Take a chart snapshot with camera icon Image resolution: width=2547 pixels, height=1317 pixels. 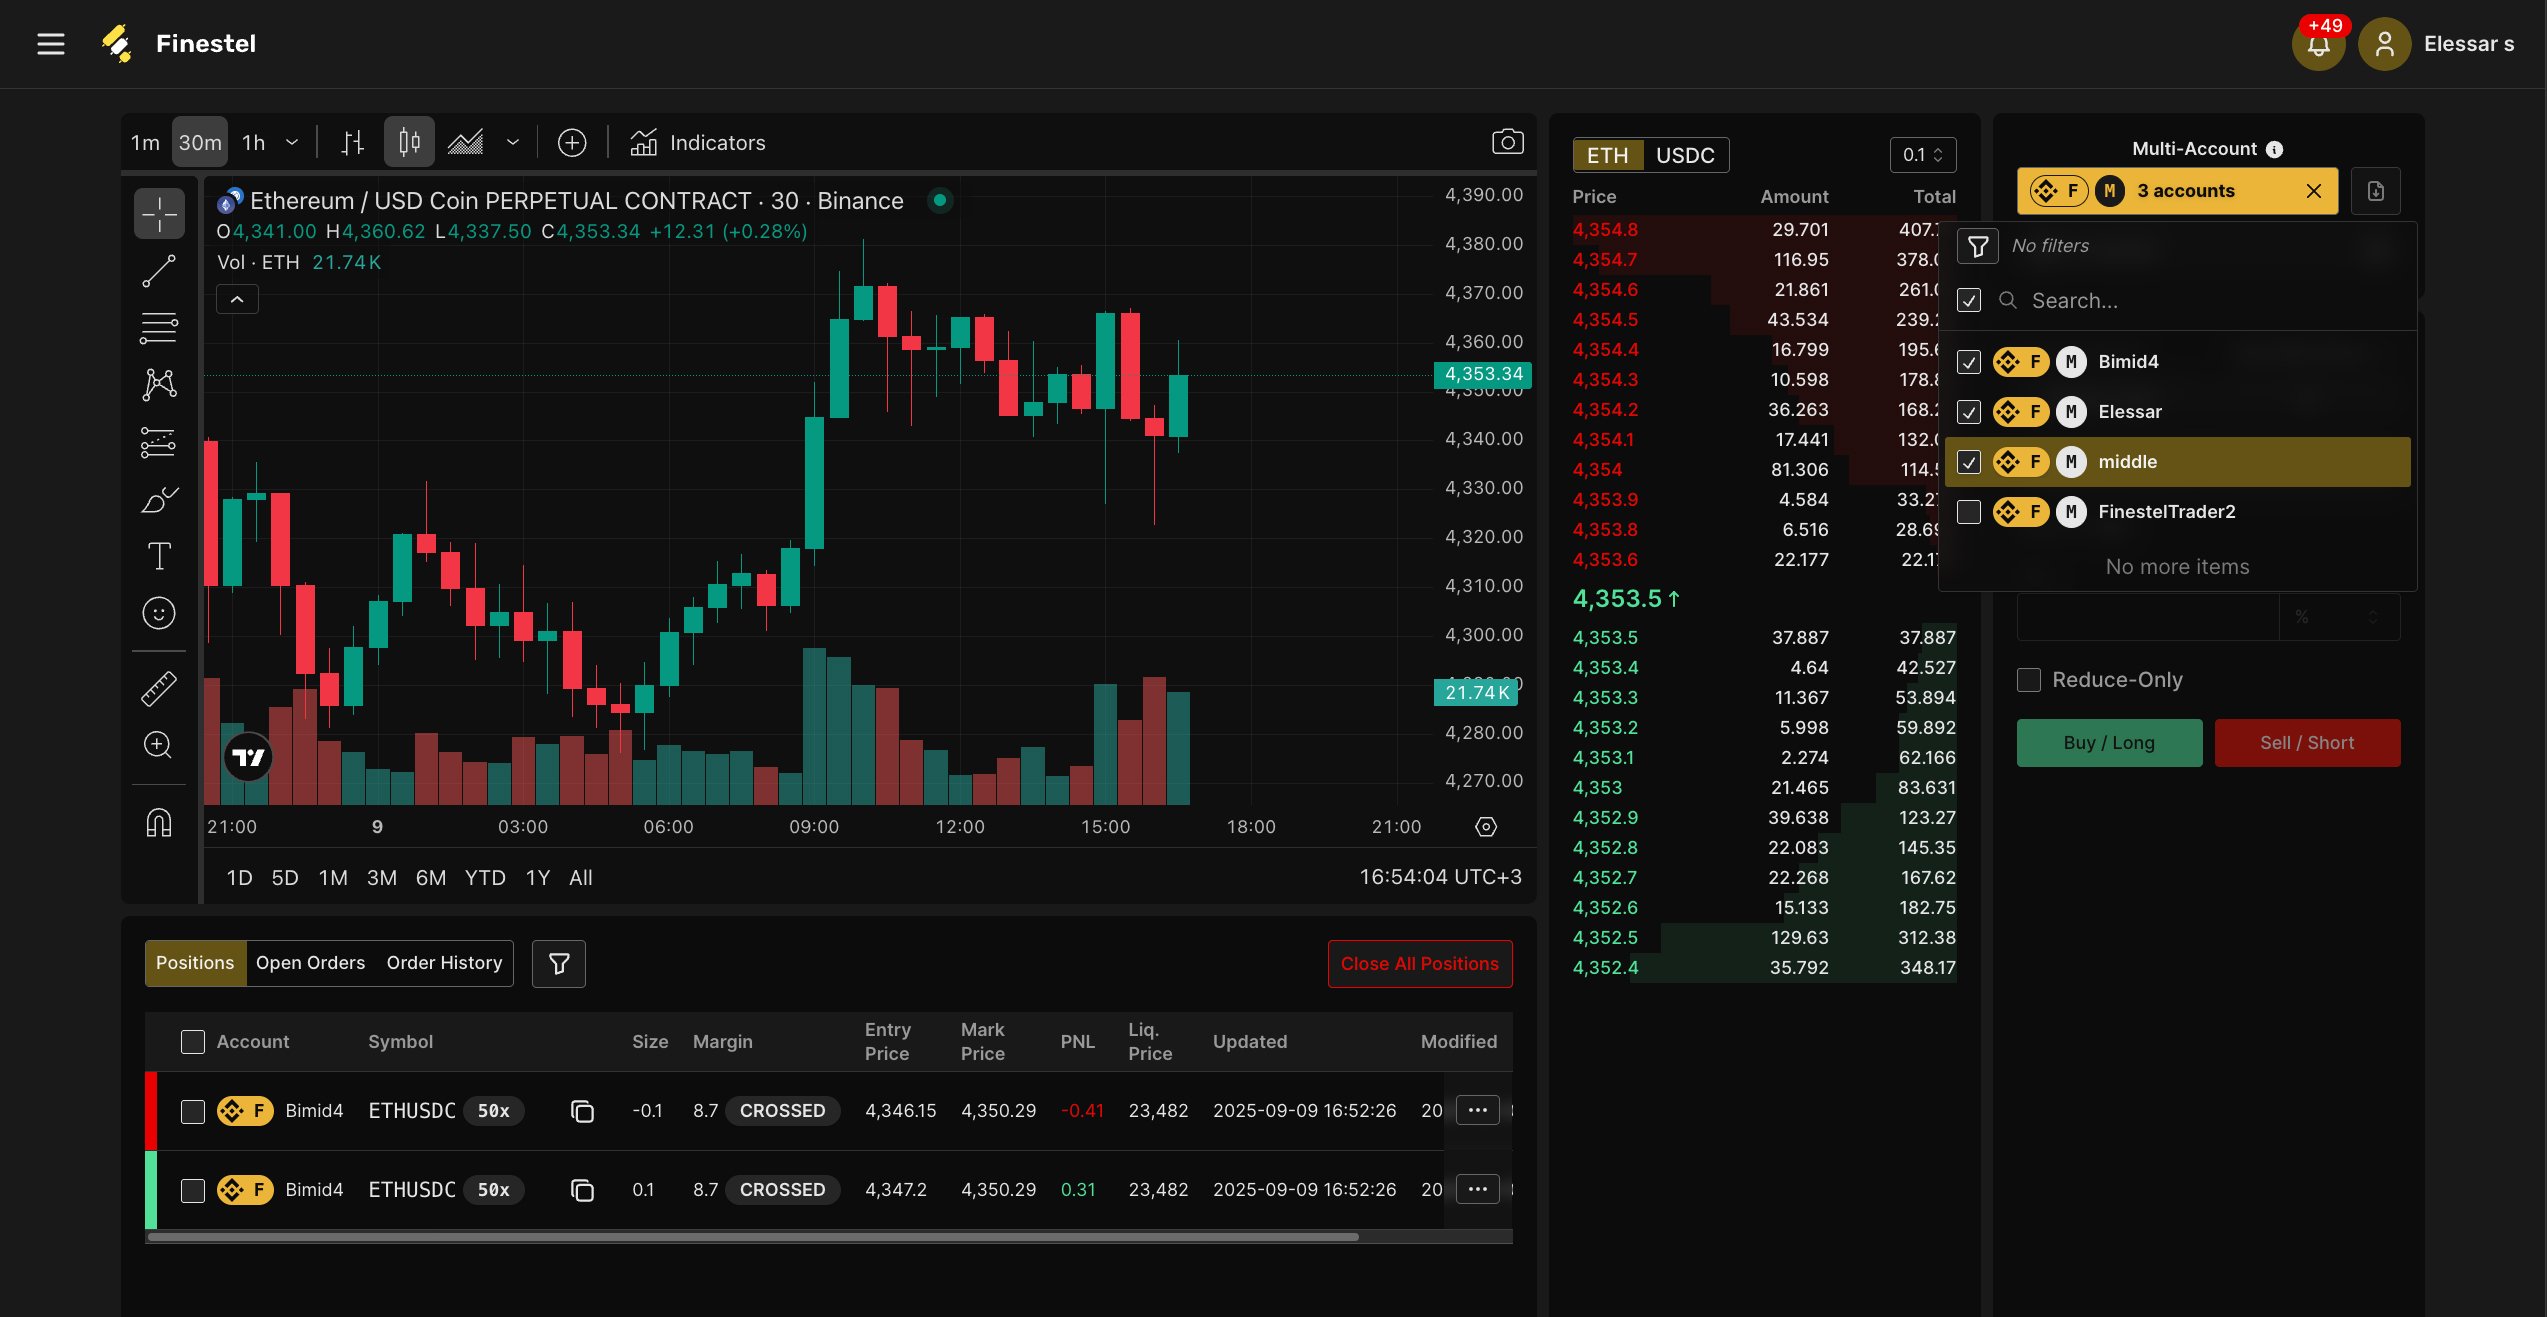tap(1507, 142)
